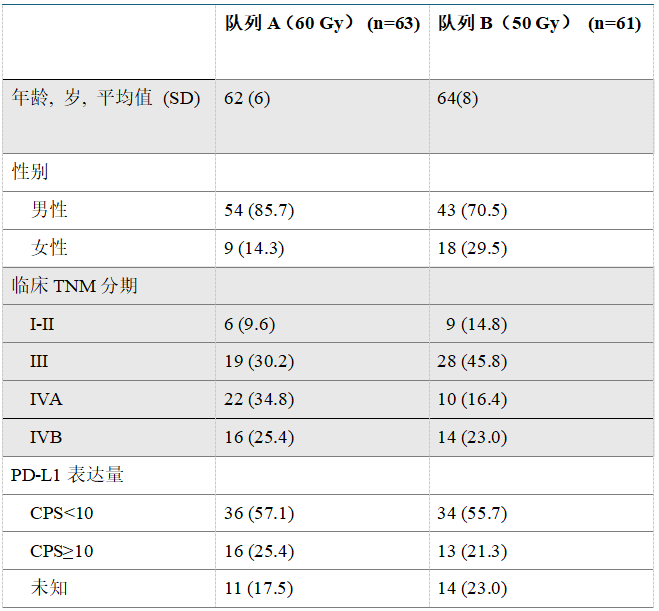Select the cell showing 54 (85.7)

point(258,210)
